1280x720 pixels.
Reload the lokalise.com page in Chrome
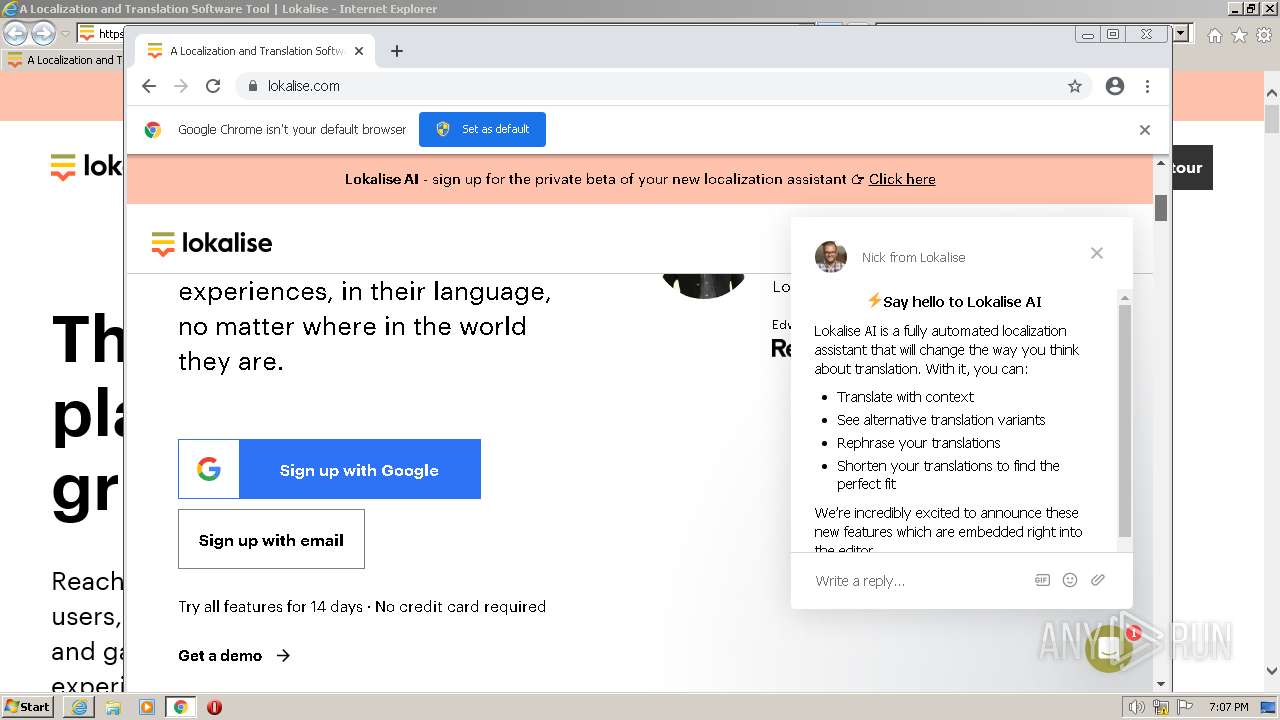pos(213,86)
